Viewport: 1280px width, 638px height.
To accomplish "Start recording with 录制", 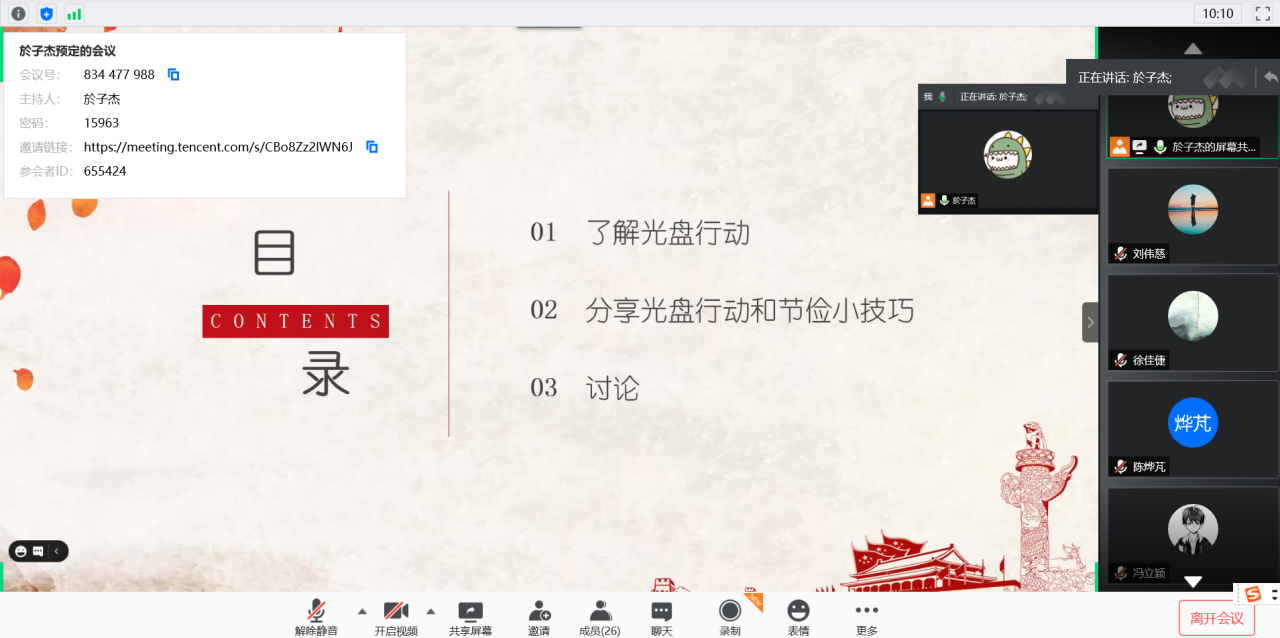I will click(x=730, y=617).
